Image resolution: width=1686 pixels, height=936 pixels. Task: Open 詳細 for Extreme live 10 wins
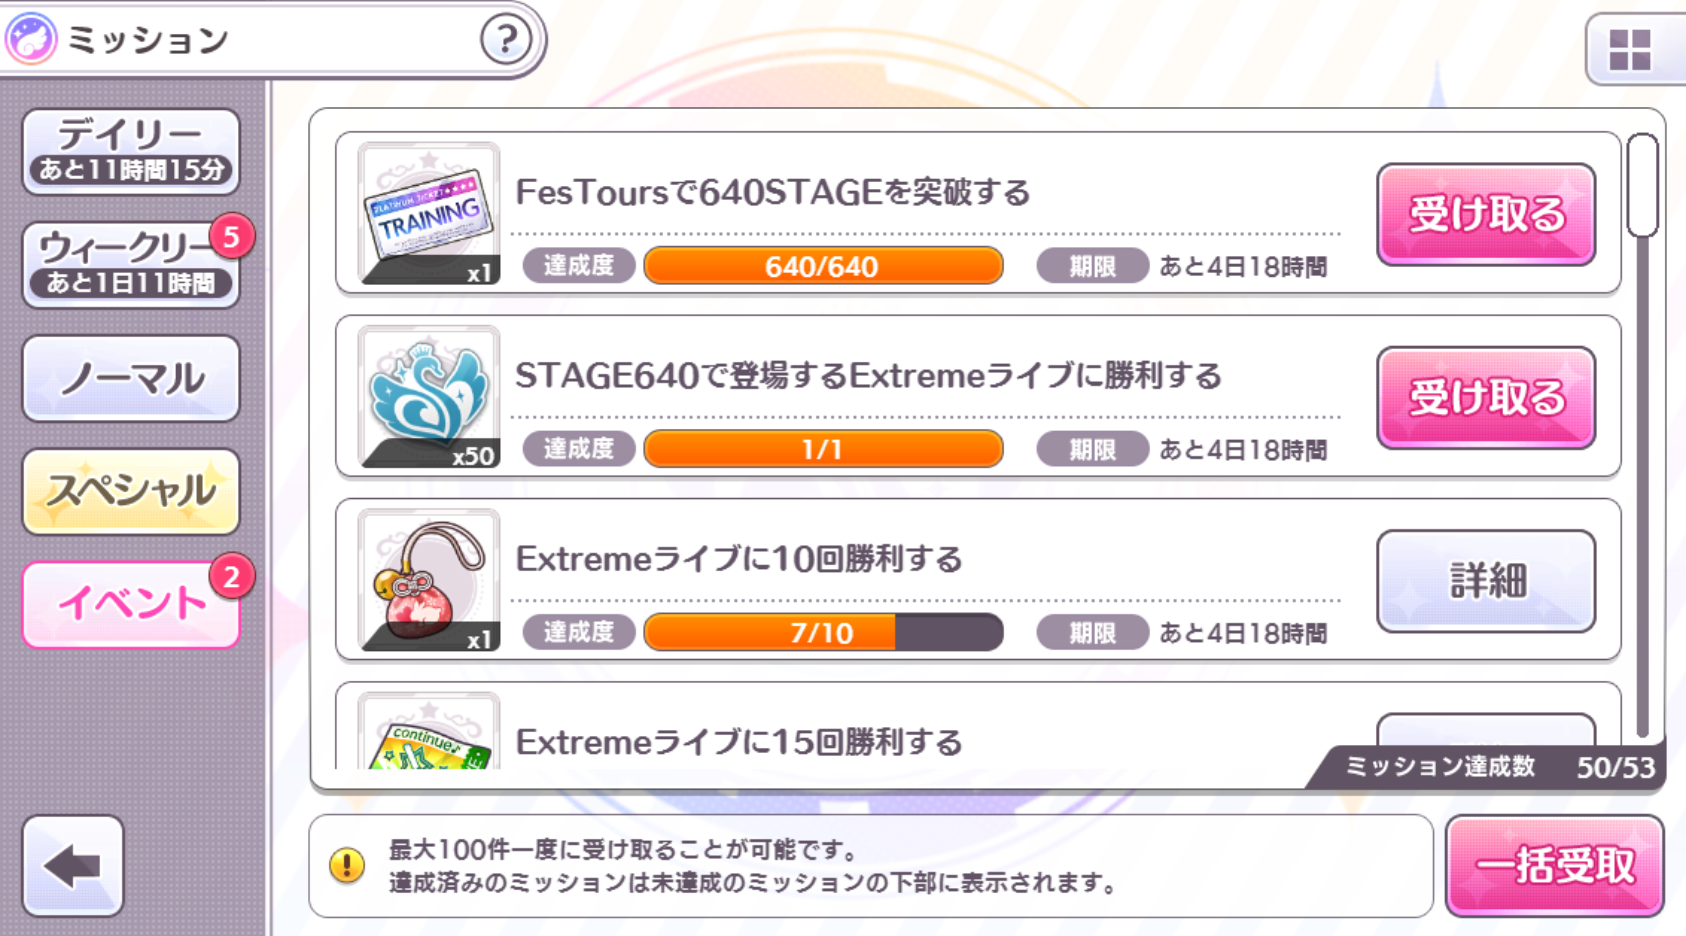[1485, 581]
